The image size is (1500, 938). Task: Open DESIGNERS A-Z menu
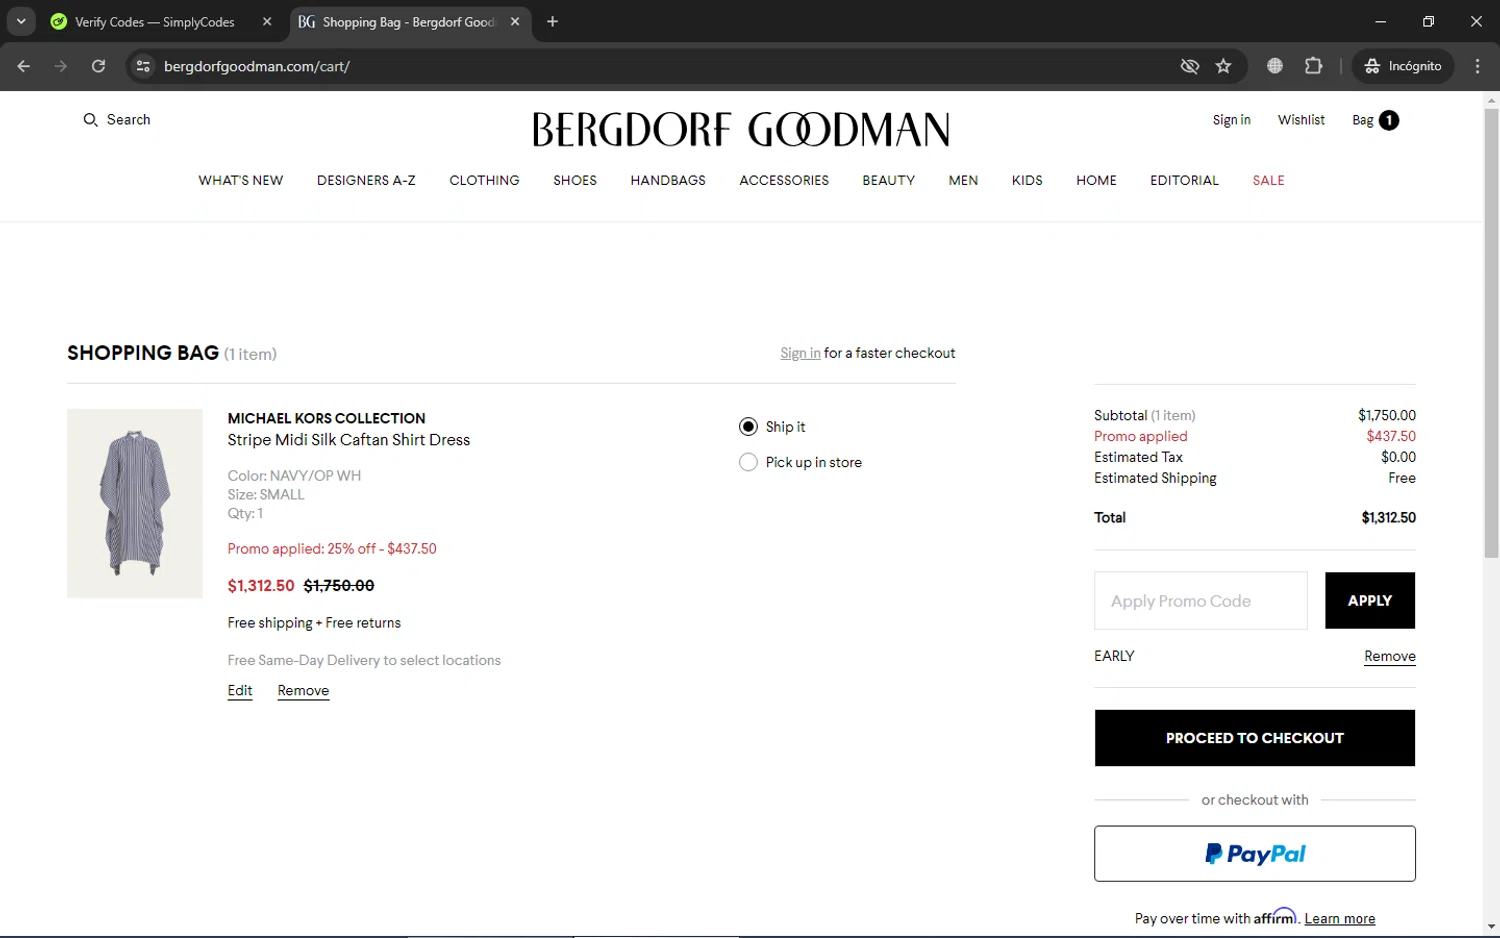(x=366, y=181)
